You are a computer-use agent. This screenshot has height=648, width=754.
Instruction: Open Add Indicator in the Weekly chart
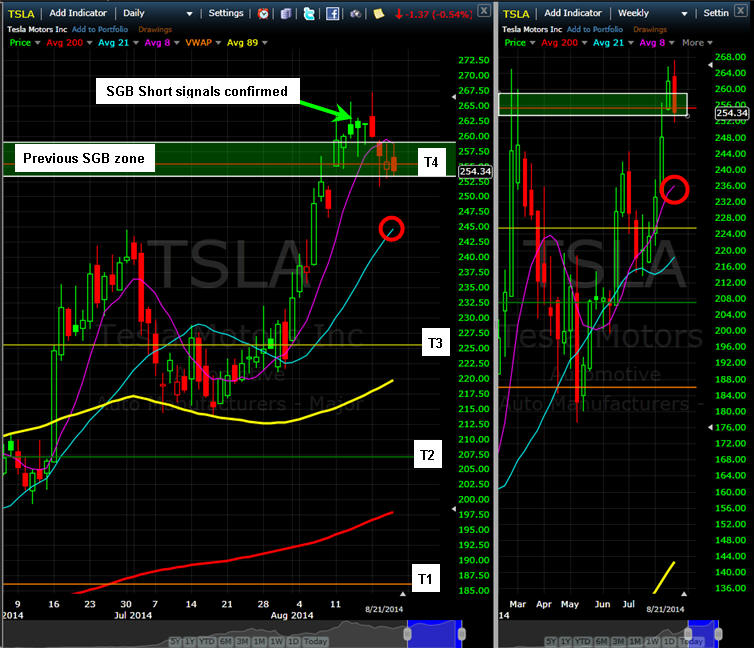point(573,13)
